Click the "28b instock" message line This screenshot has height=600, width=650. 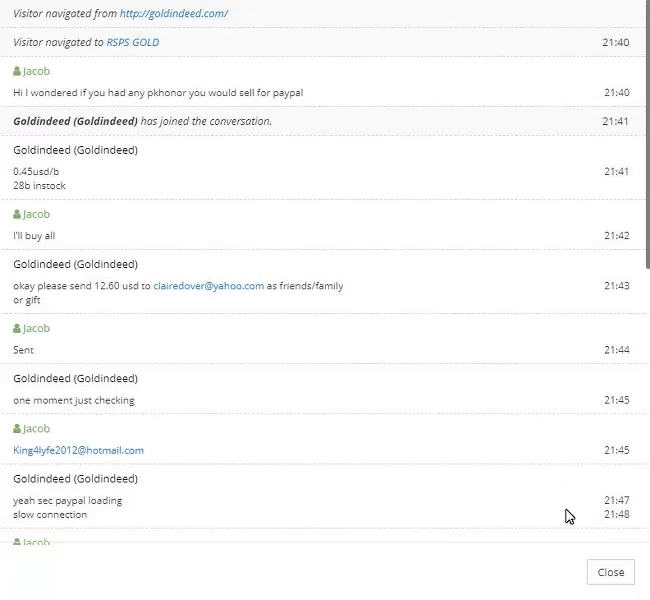pyautogui.click(x=38, y=186)
